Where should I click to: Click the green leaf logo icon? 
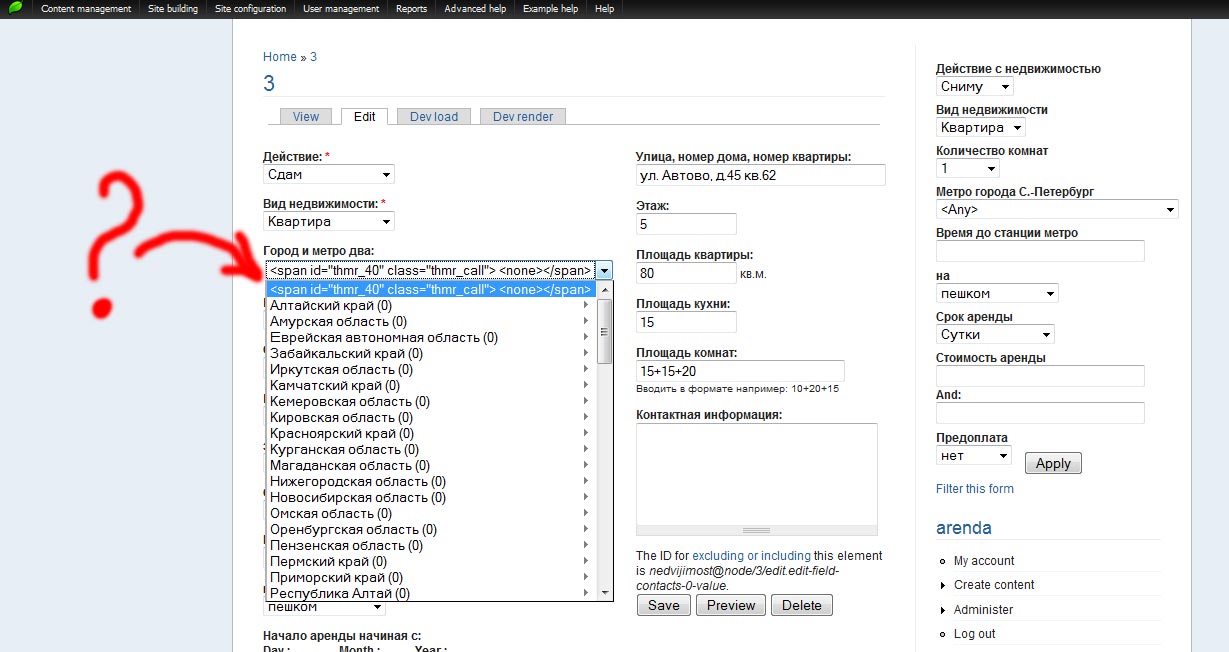(x=15, y=8)
